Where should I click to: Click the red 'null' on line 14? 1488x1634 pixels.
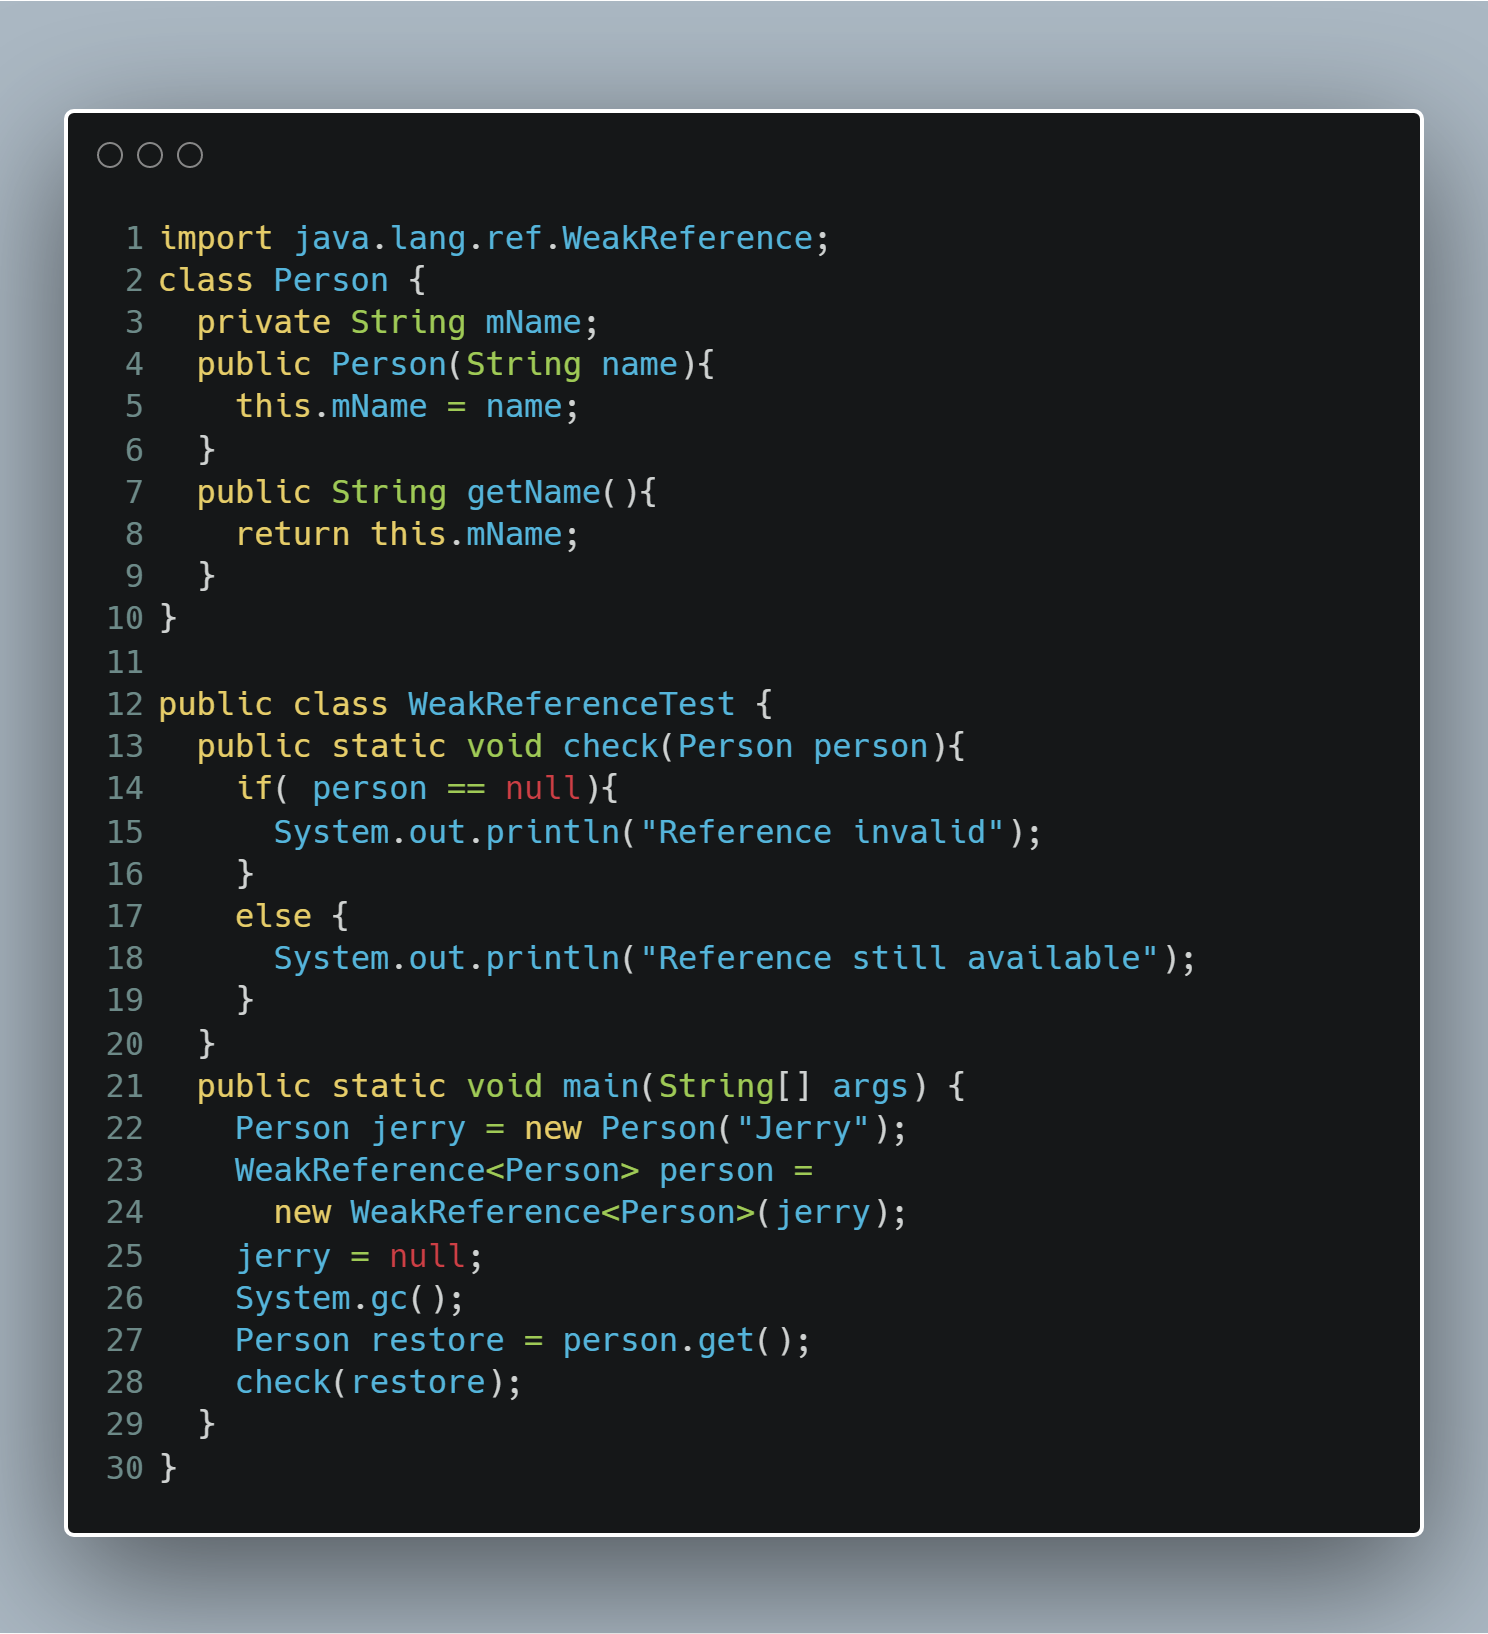point(543,788)
